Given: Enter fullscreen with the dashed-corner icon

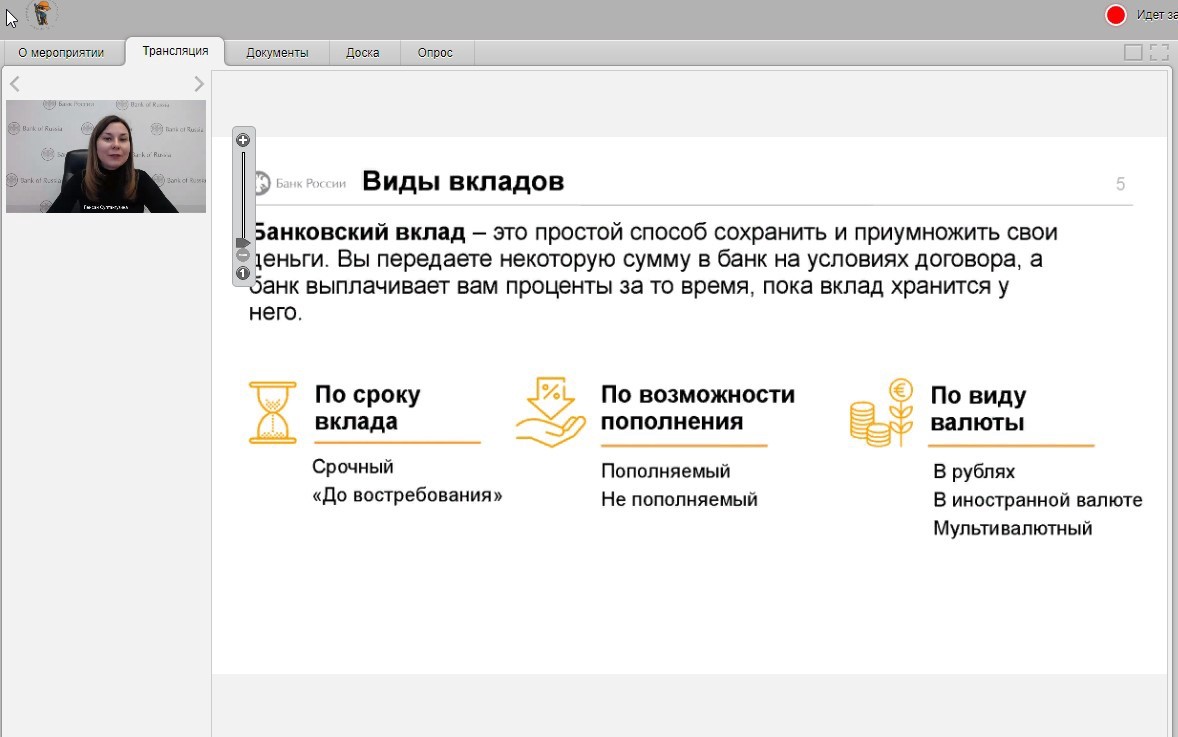Looking at the screenshot, I should pyautogui.click(x=1159, y=53).
